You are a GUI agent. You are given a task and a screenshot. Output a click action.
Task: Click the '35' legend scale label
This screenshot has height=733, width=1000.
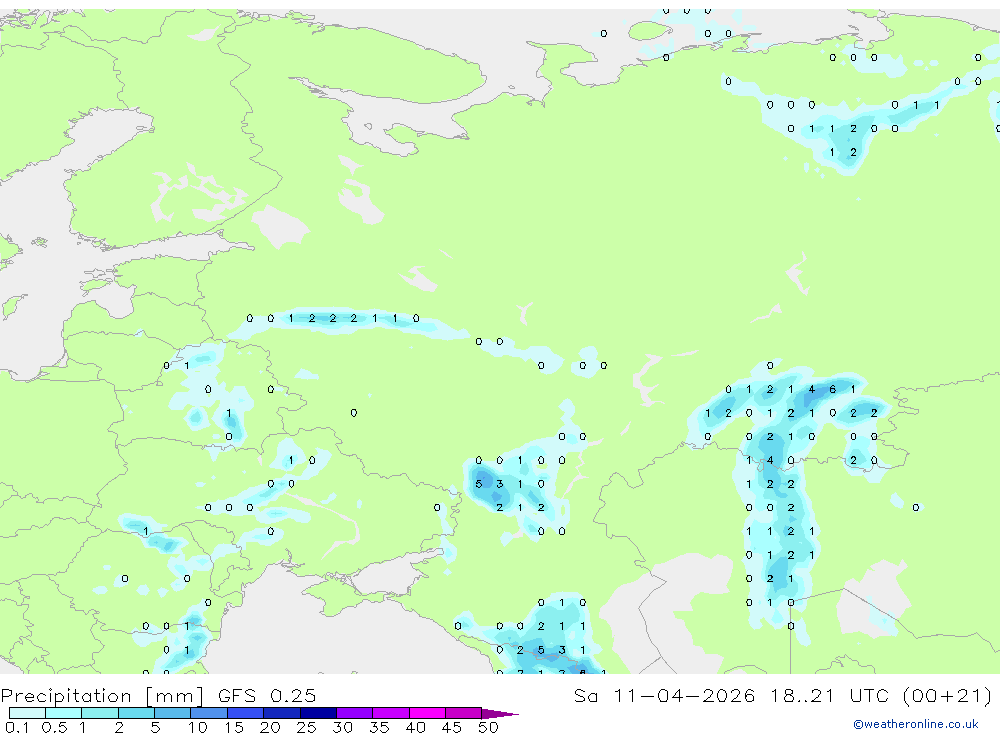pos(379,727)
